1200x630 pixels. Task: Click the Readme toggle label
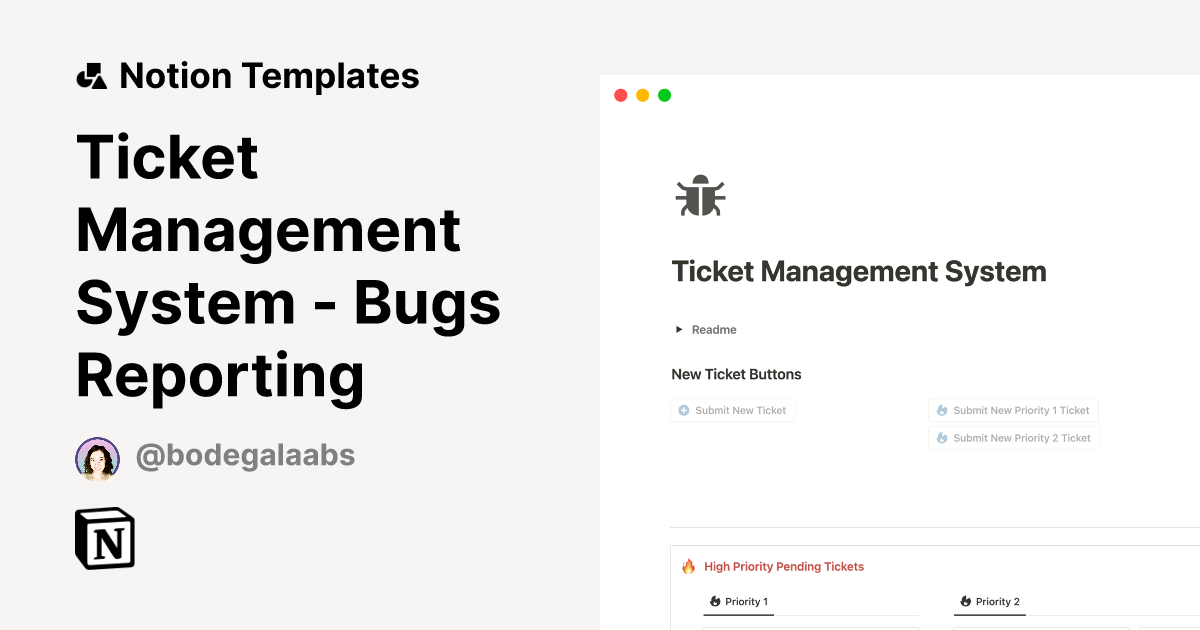714,330
